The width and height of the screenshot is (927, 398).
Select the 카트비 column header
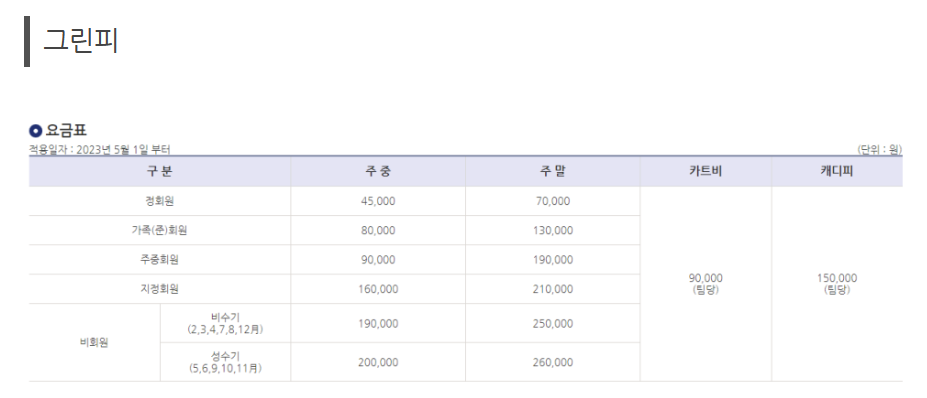(x=705, y=172)
